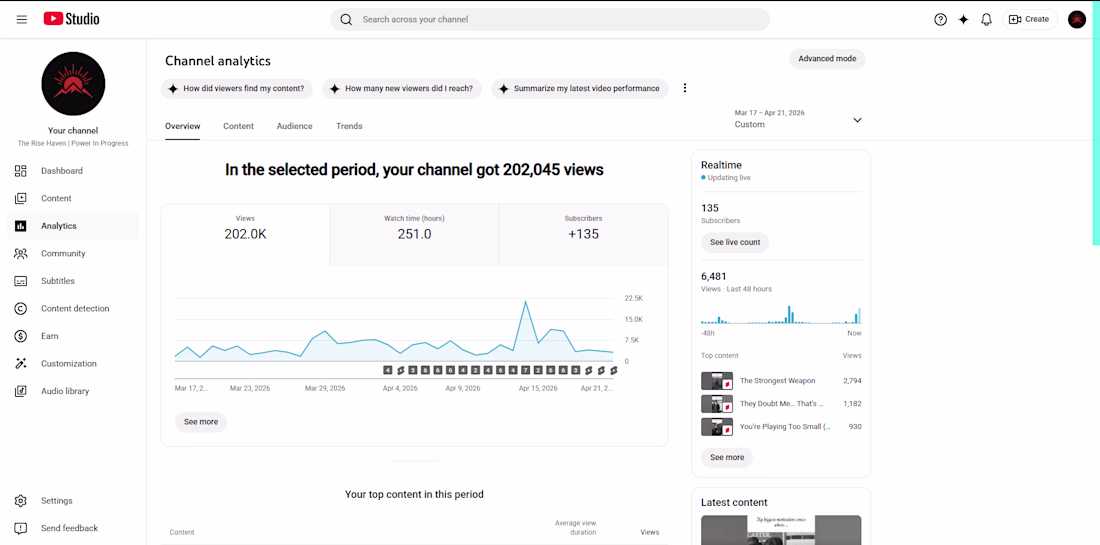This screenshot has height=545, width=1100.
Task: Click the '1,182' views count
Action: (x=852, y=404)
